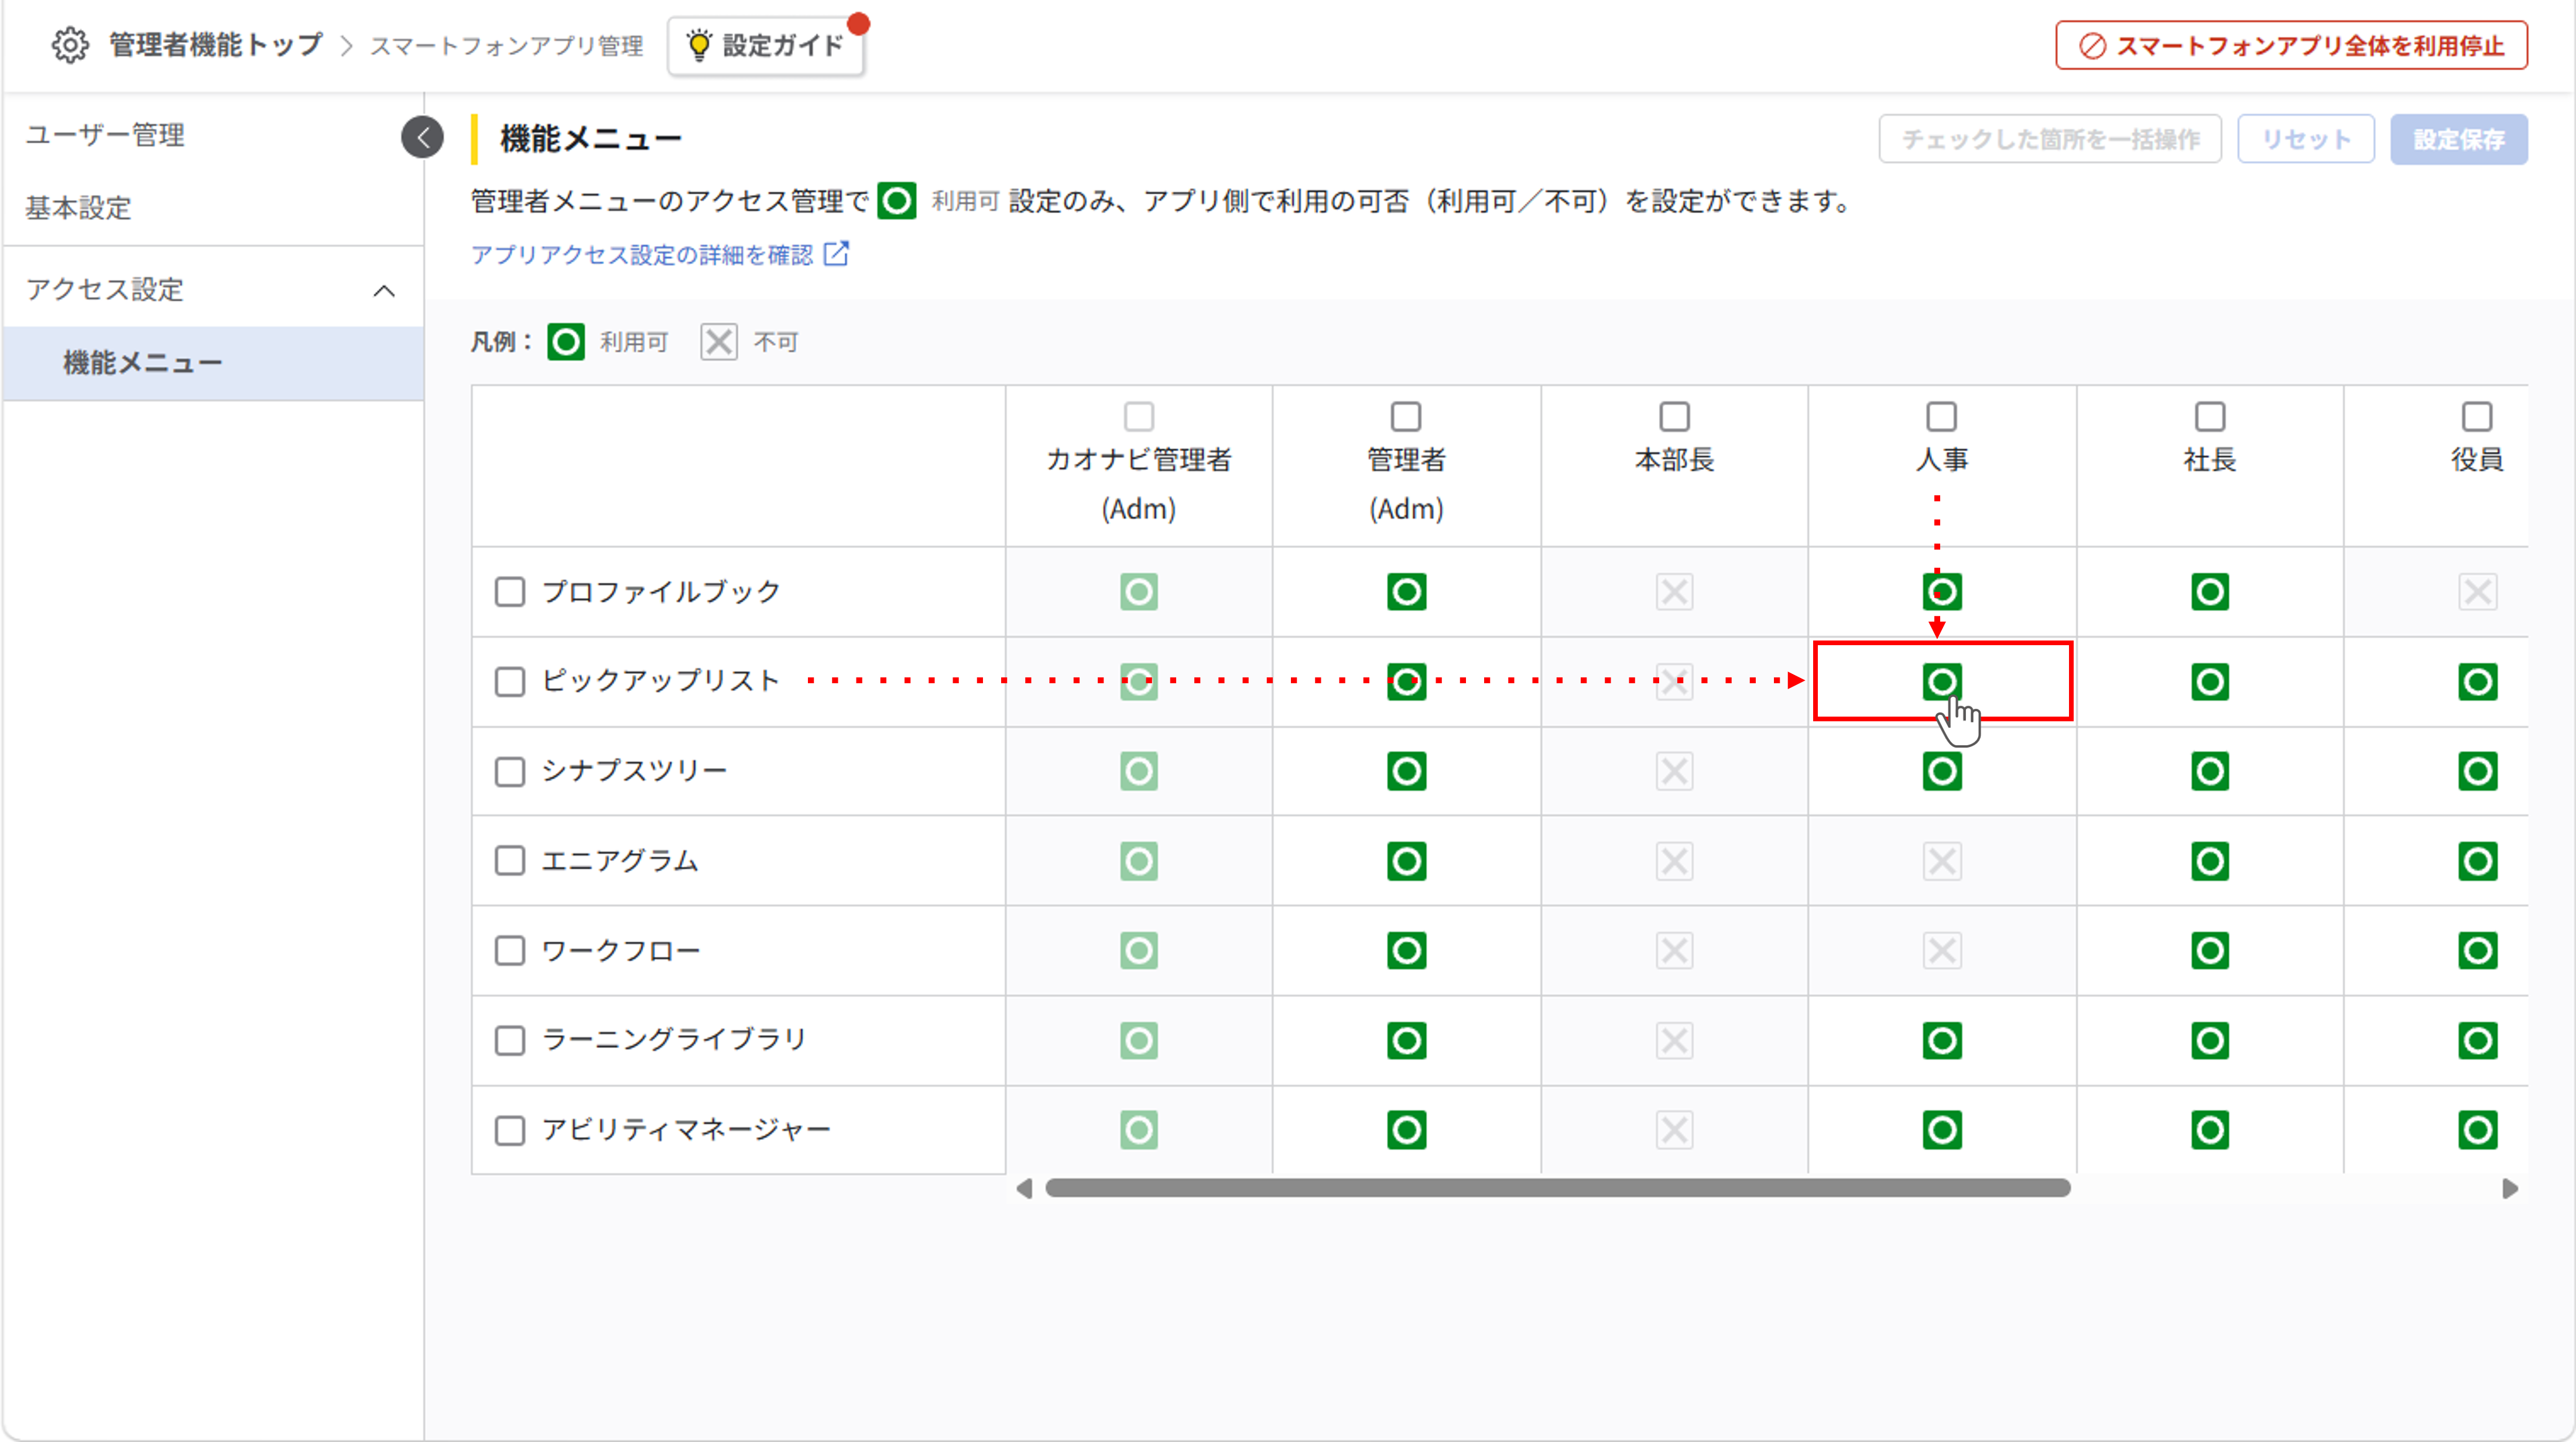The width and height of the screenshot is (2576, 1442).
Task: Open the 設定ガイド button
Action: click(766, 46)
